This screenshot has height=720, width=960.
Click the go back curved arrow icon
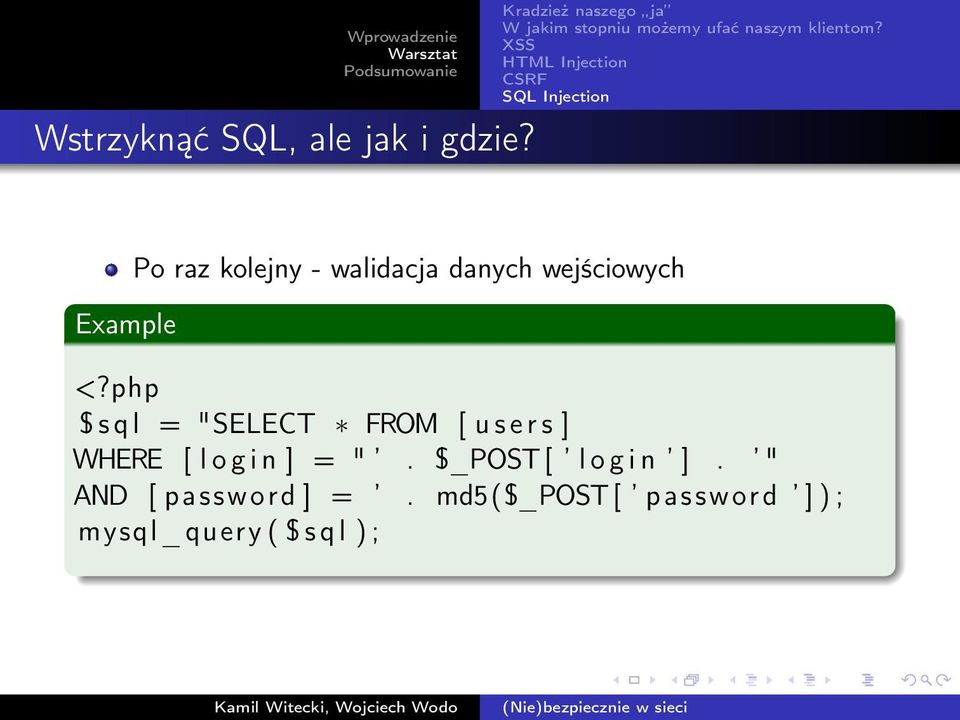pos(910,680)
